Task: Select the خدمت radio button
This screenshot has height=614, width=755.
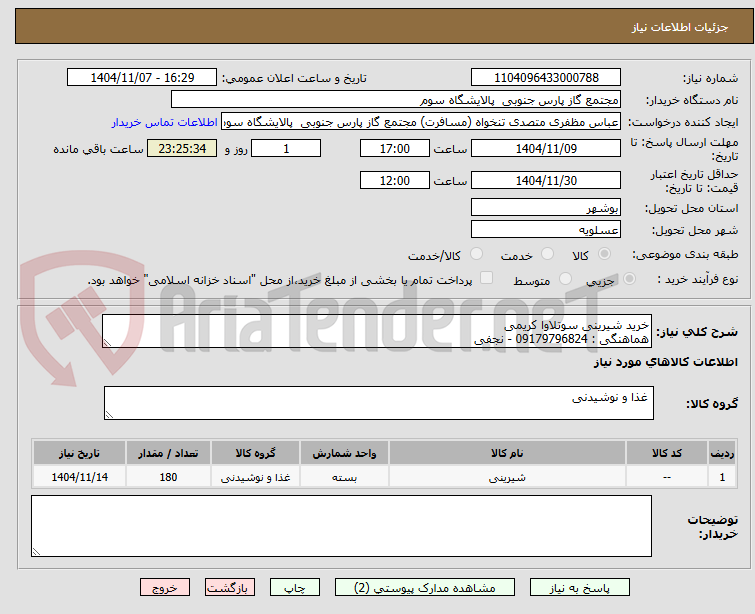Action: 547,254
